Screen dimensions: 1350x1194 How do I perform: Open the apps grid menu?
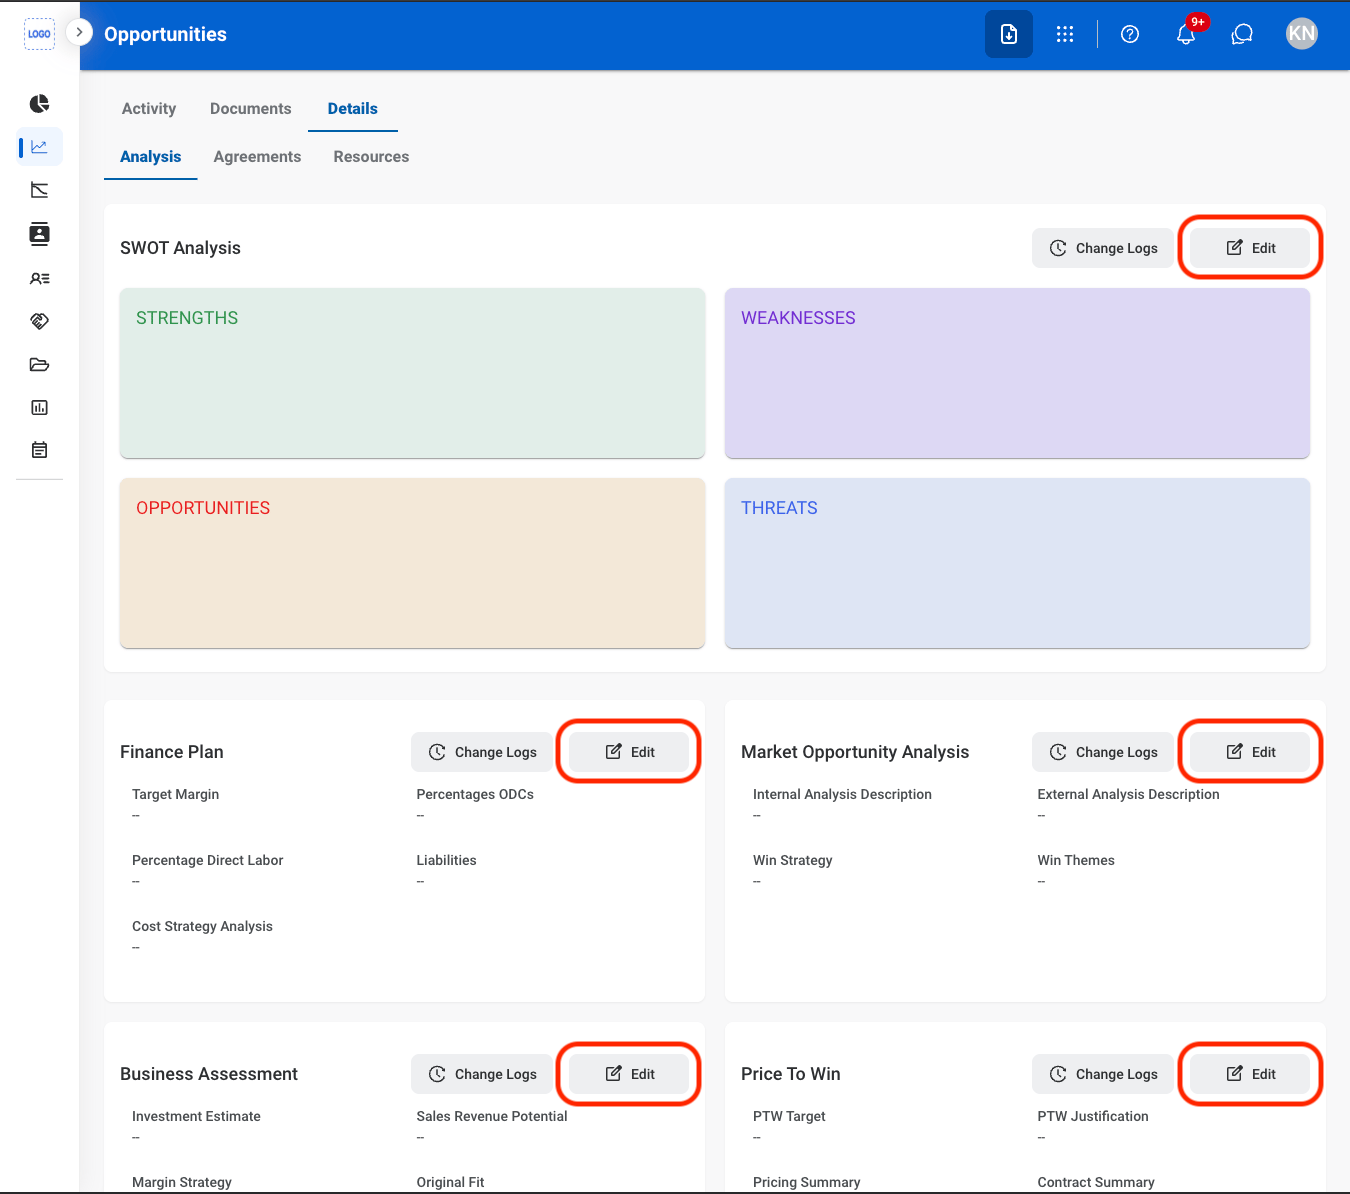[1065, 34]
